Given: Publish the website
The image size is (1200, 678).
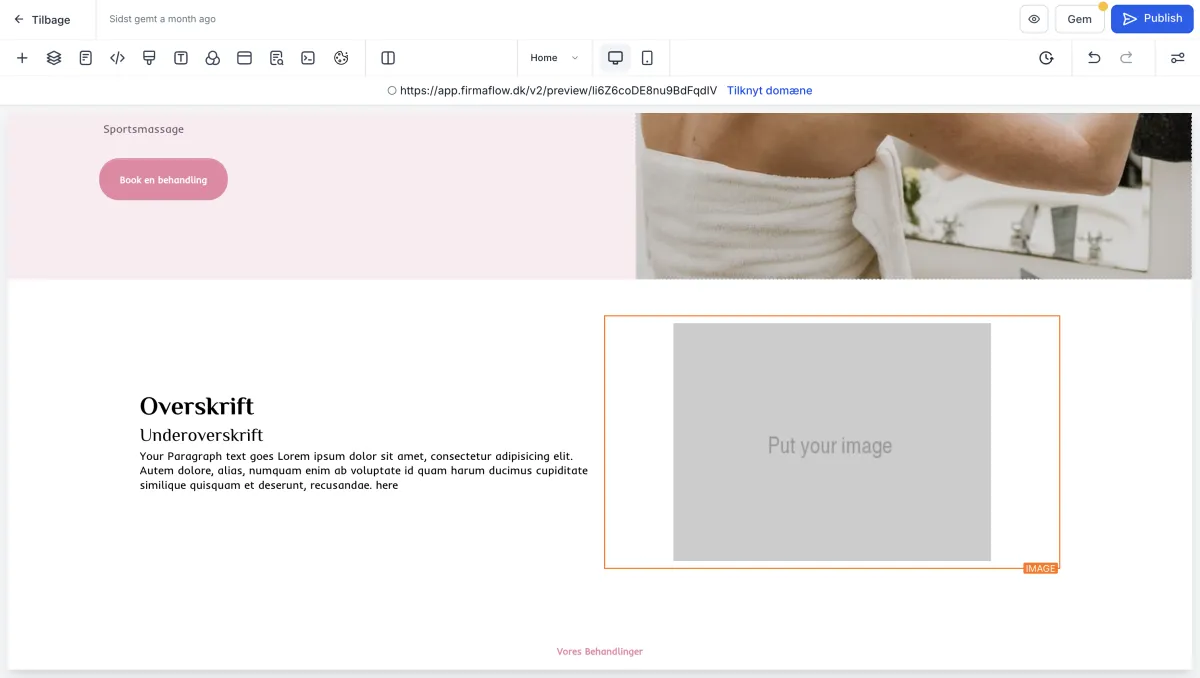Looking at the screenshot, I should tap(1152, 19).
